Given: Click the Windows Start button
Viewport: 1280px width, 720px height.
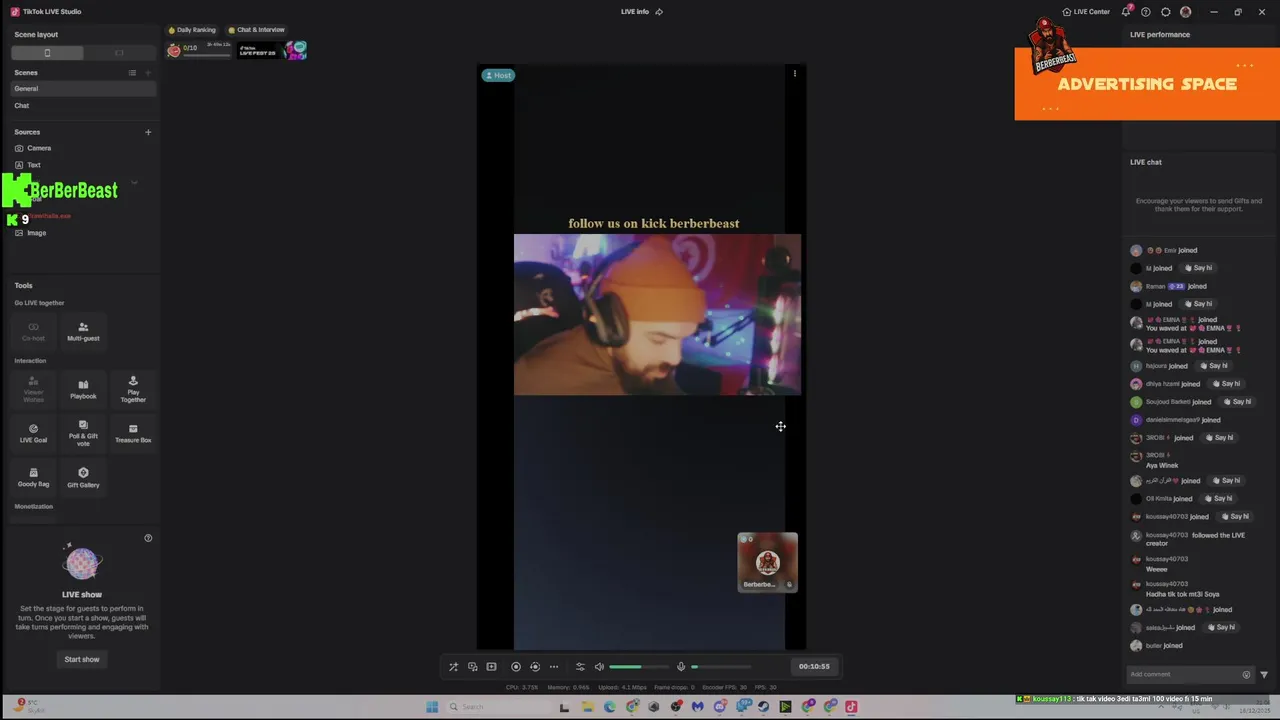Looking at the screenshot, I should tap(432, 707).
